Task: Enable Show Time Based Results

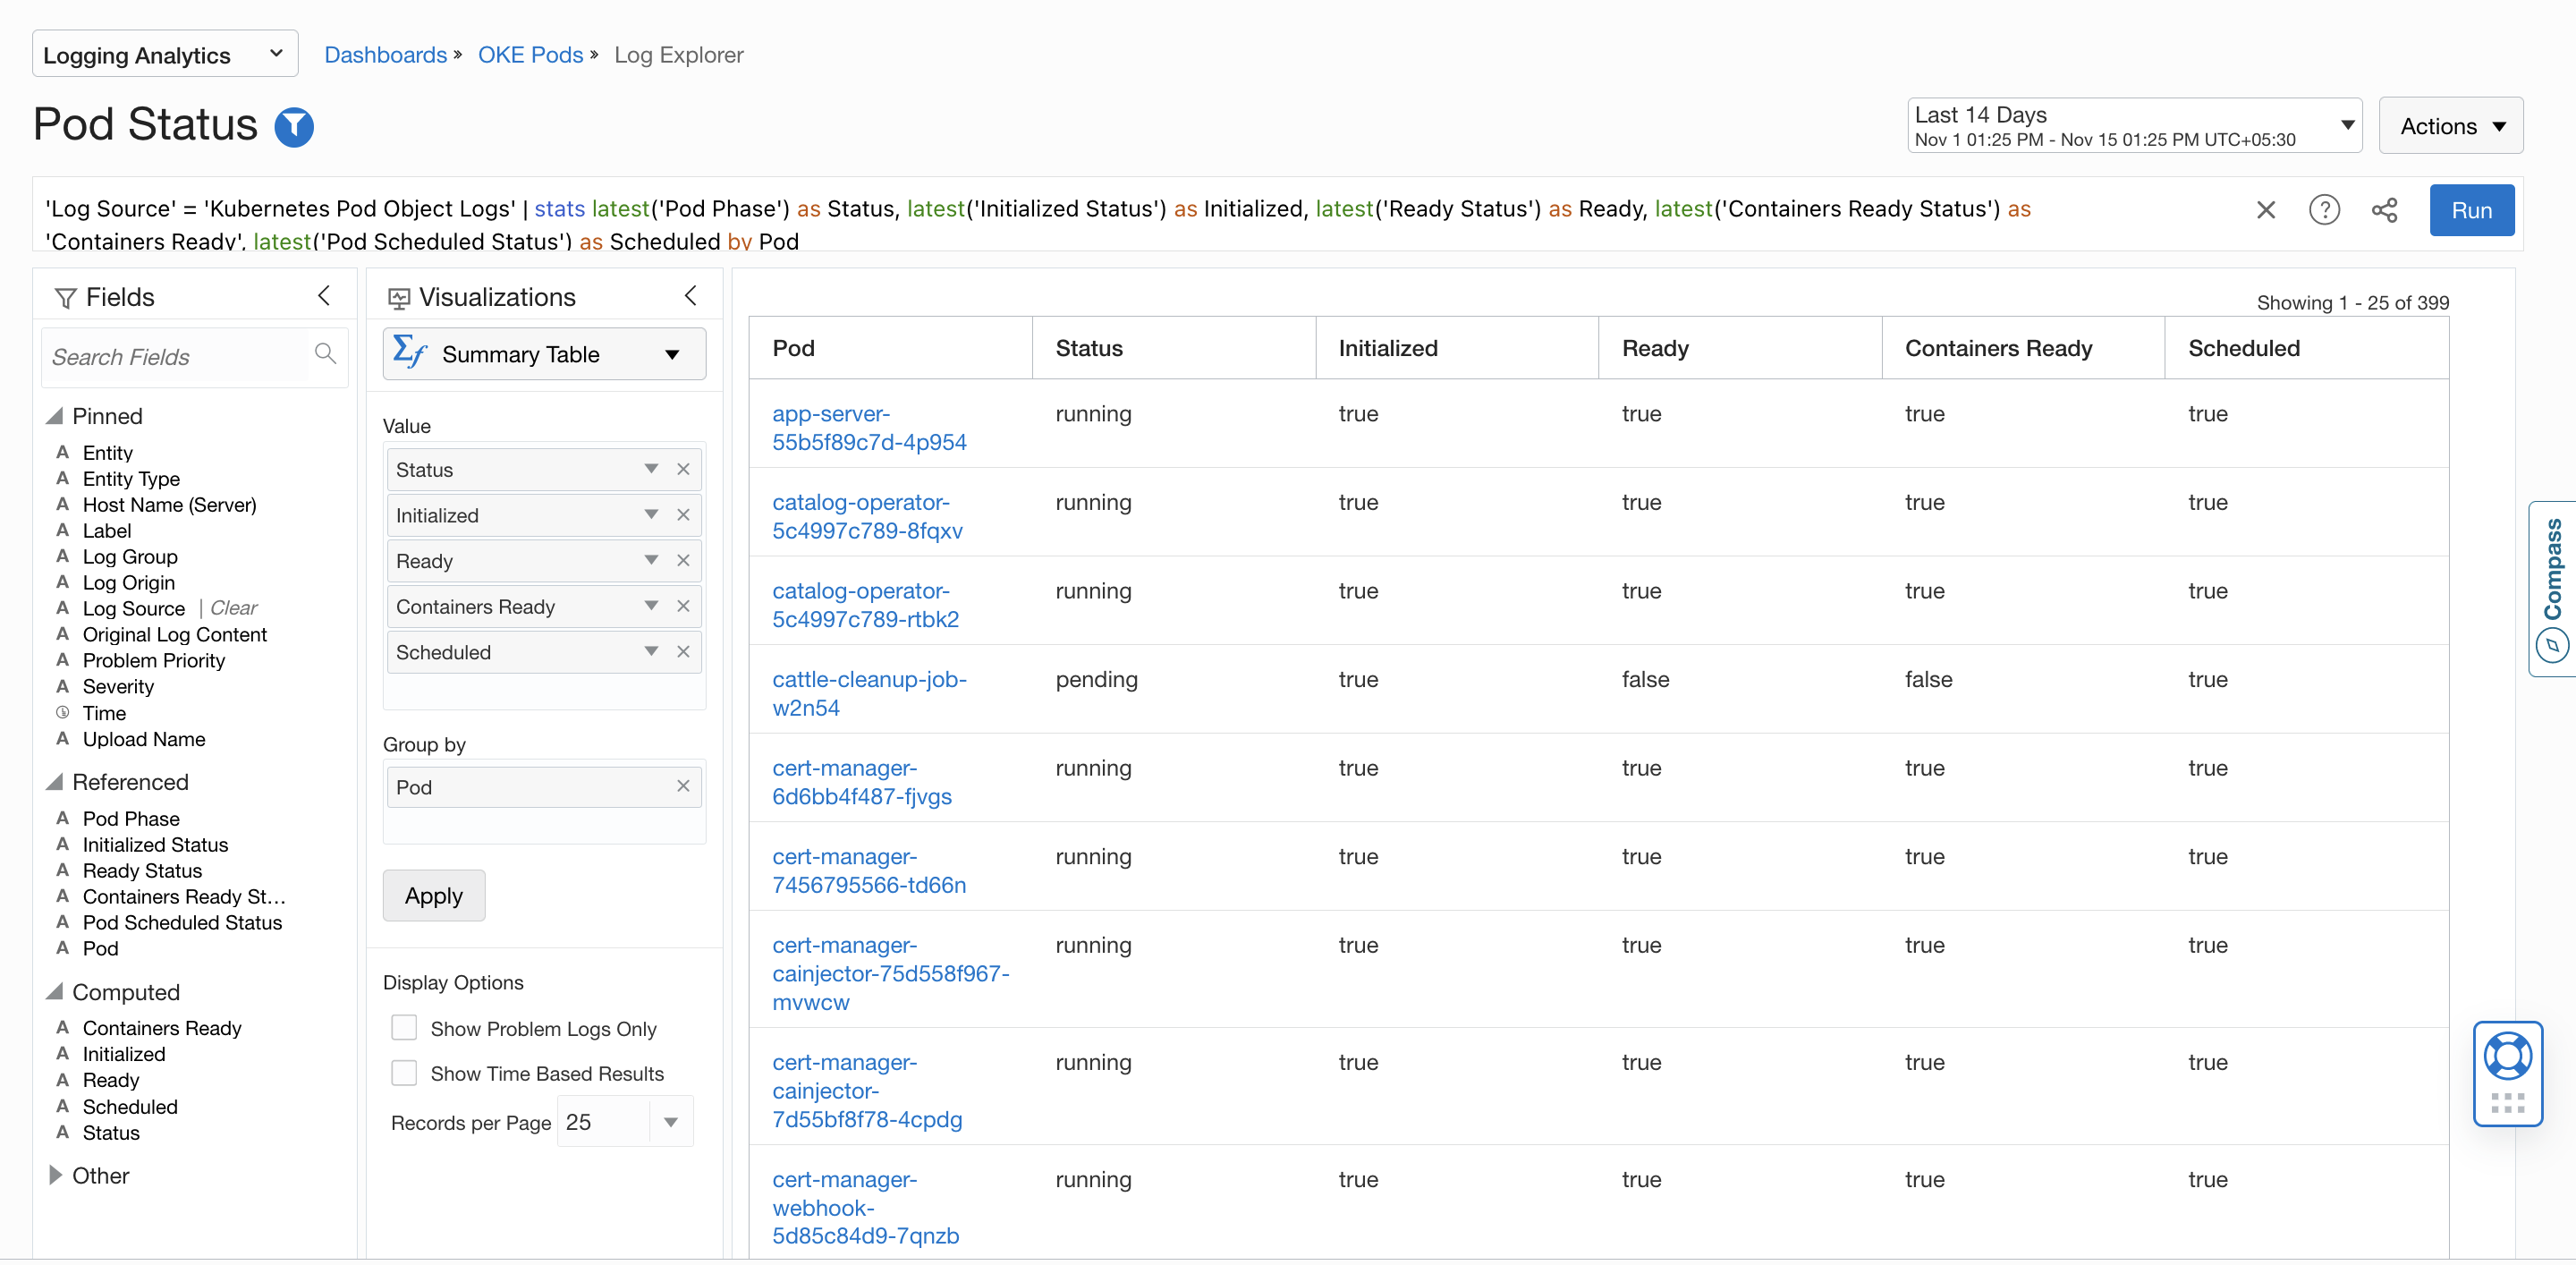Action: [x=403, y=1073]
